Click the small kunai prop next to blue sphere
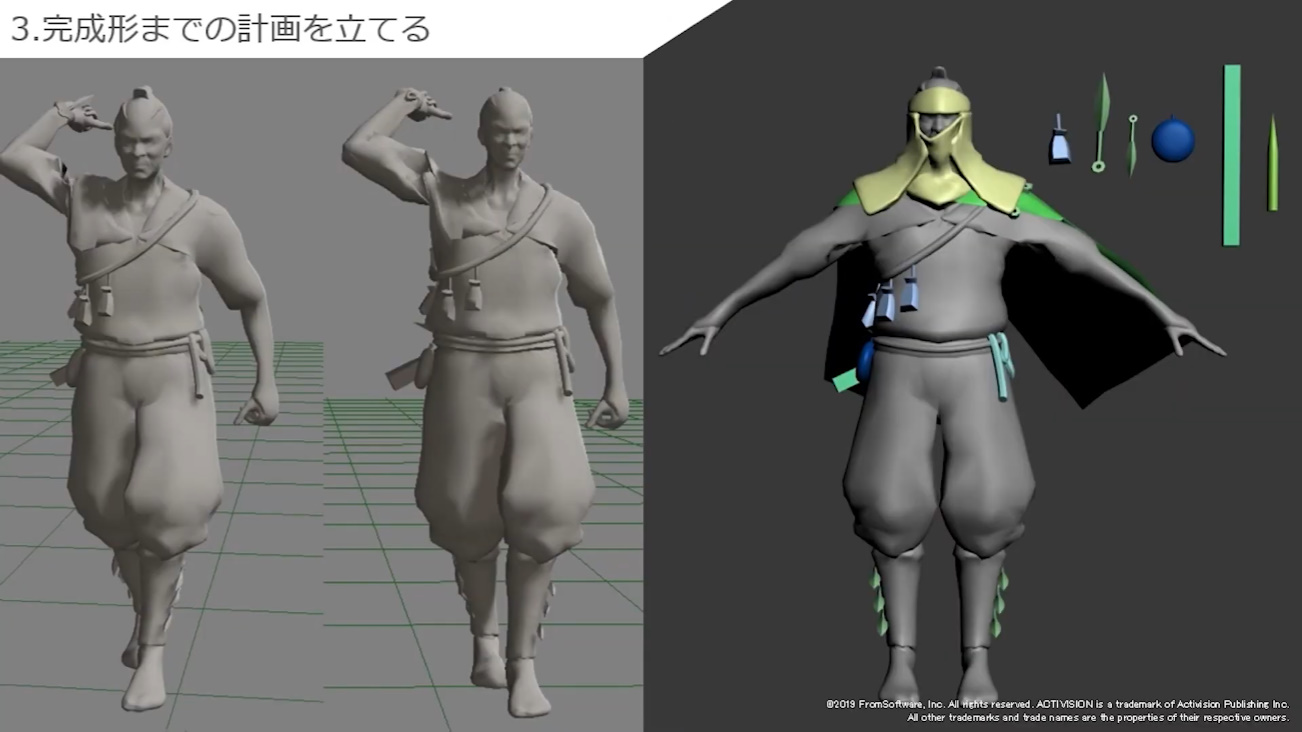The image size is (1302, 732). tap(1132, 145)
